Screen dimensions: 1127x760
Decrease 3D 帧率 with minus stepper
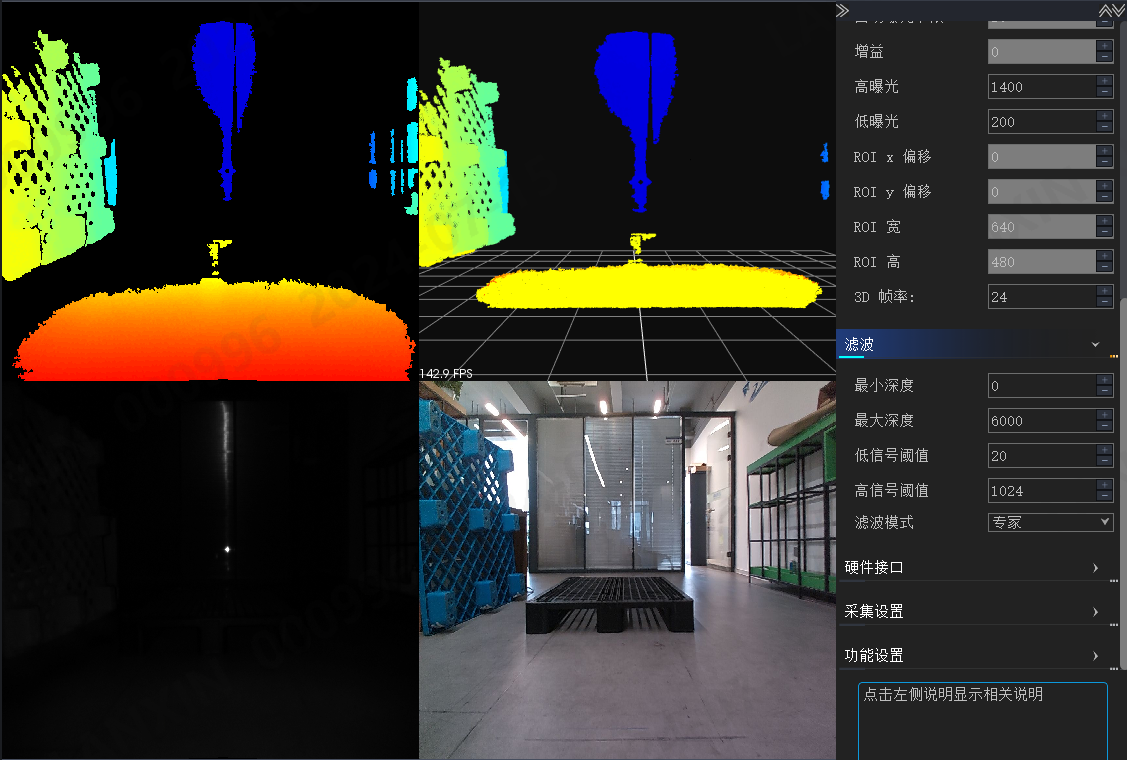point(1105,303)
